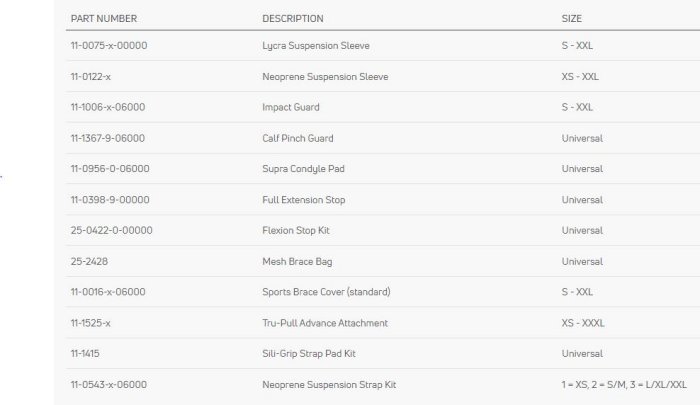This screenshot has height=405, width=700.
Task: Select the Tru-Pull Advance Attachment entry
Action: pos(325,323)
